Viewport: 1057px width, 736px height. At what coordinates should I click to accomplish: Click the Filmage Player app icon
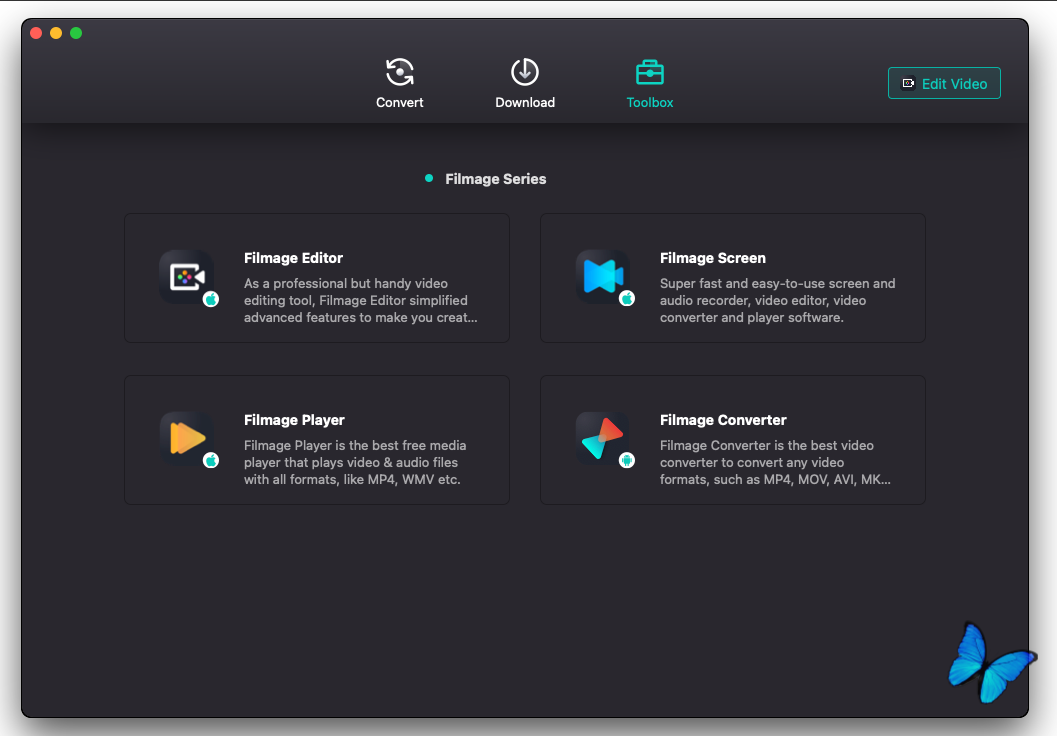click(x=186, y=439)
